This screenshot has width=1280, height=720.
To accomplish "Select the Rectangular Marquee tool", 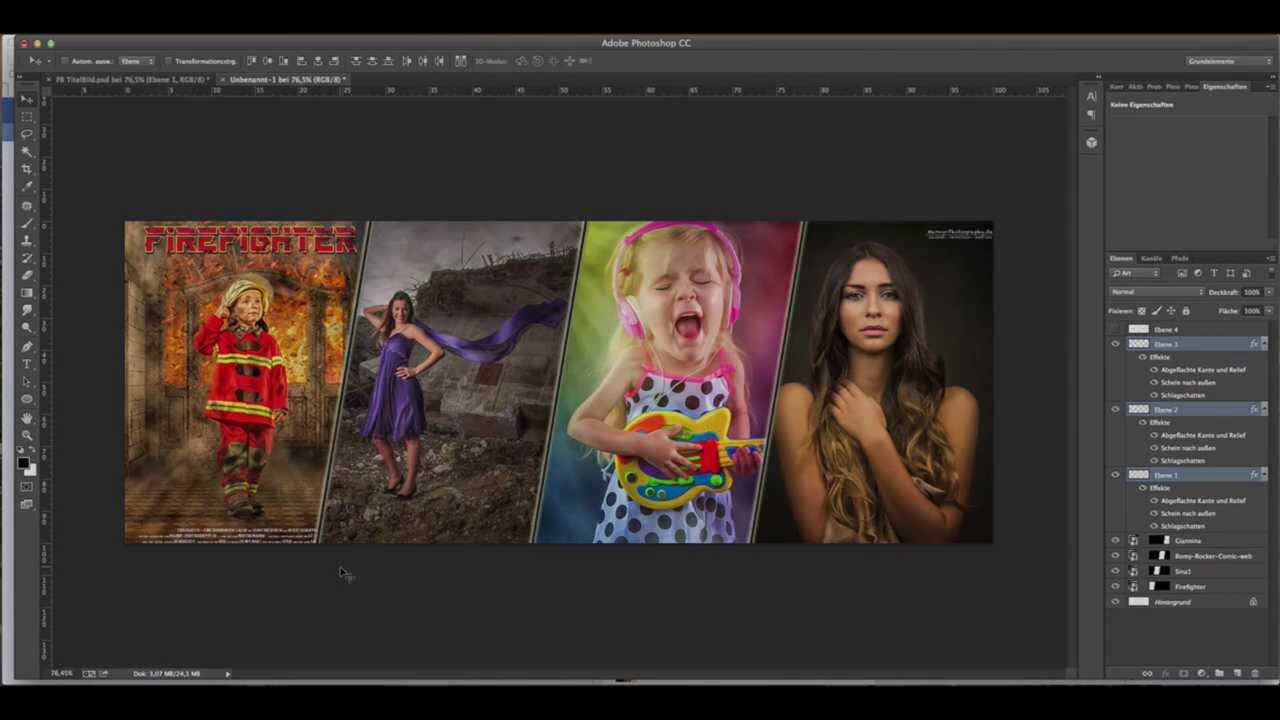I will 27,116.
